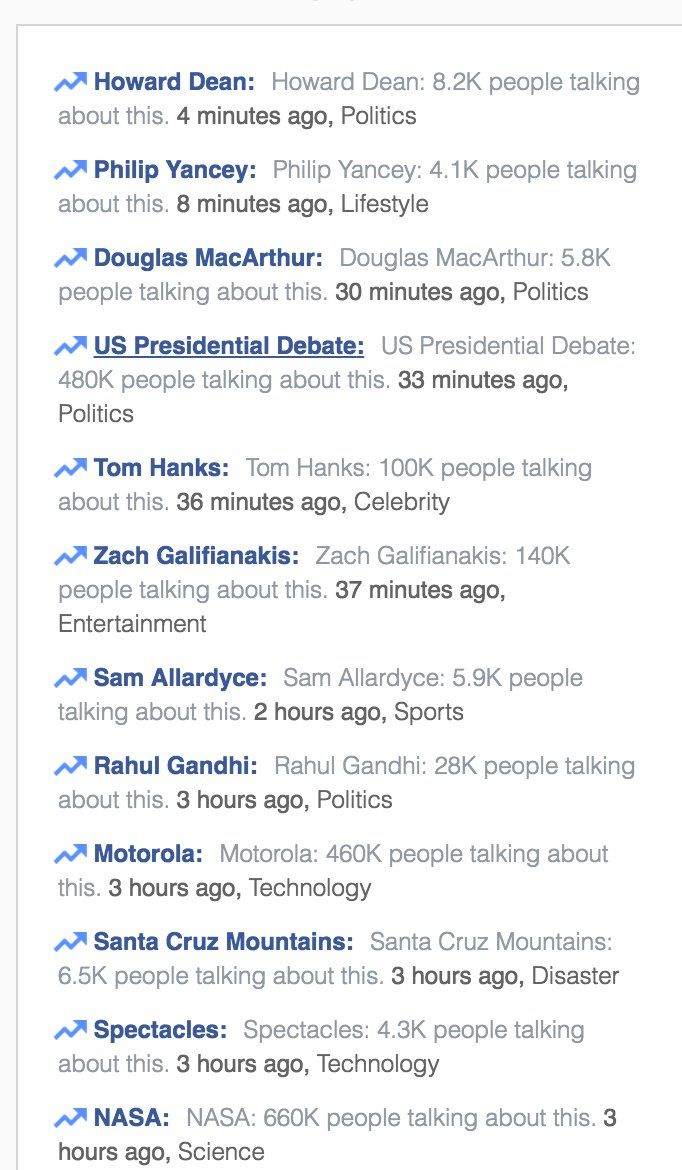Open the Howard Dean trending topic
The width and height of the screenshot is (682, 1170).
(x=174, y=82)
